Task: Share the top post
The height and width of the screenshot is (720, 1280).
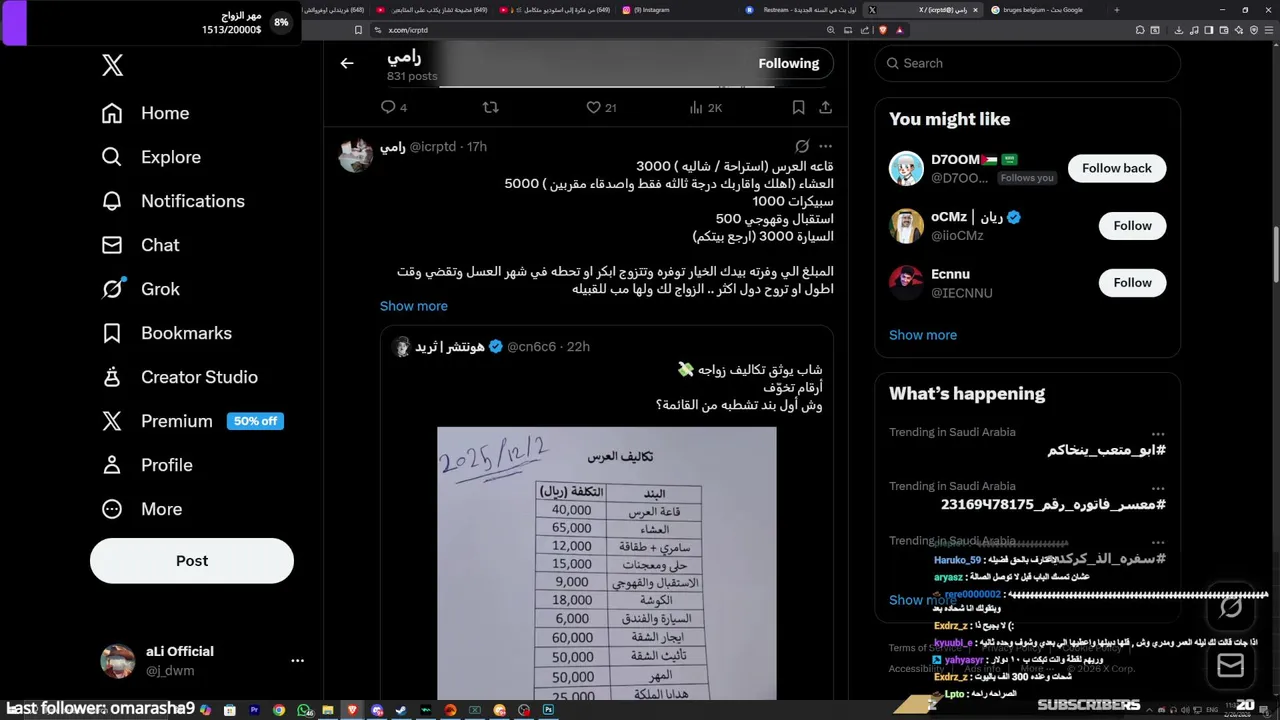Action: point(825,107)
